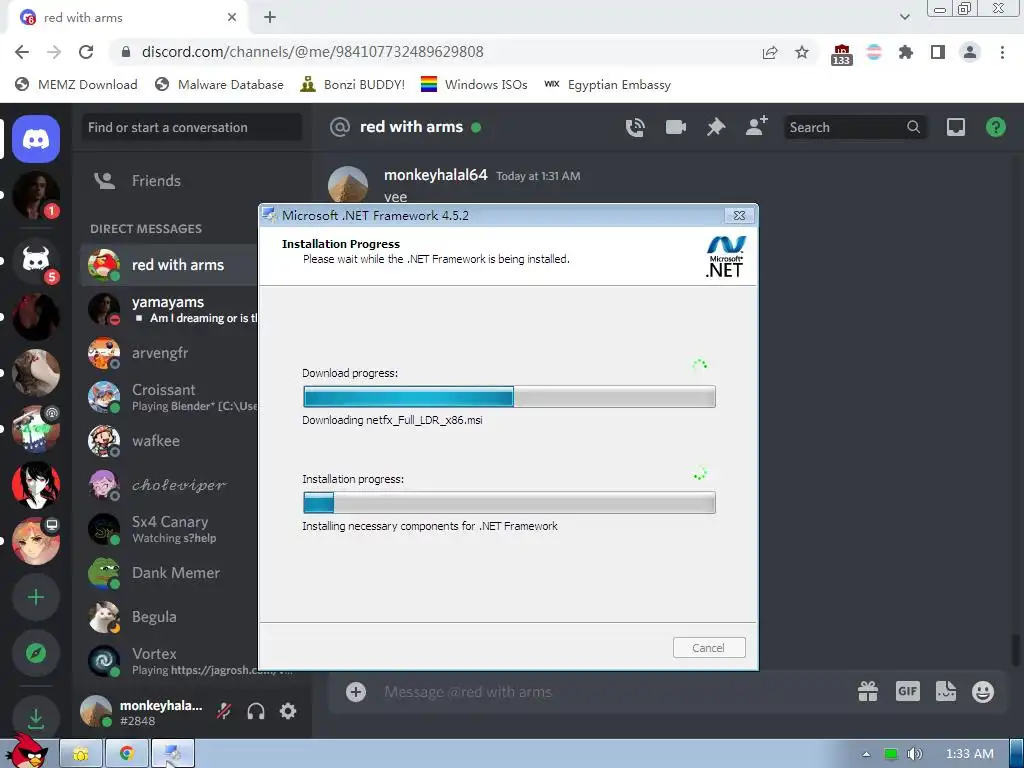
Task: Start a video call in Discord
Action: click(675, 127)
